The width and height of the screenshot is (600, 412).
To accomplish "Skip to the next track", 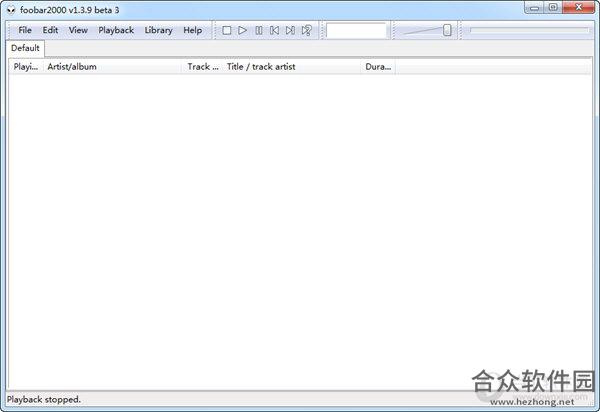I will pyautogui.click(x=290, y=30).
